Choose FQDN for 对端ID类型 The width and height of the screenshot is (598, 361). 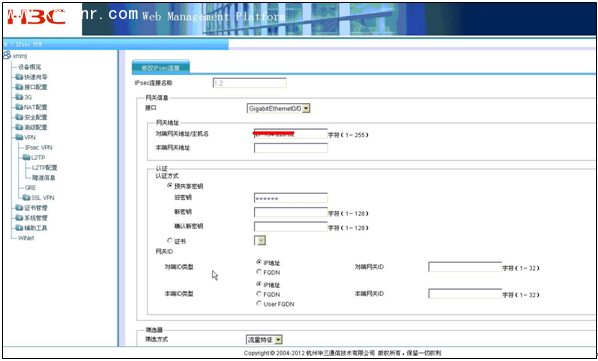coord(259,272)
